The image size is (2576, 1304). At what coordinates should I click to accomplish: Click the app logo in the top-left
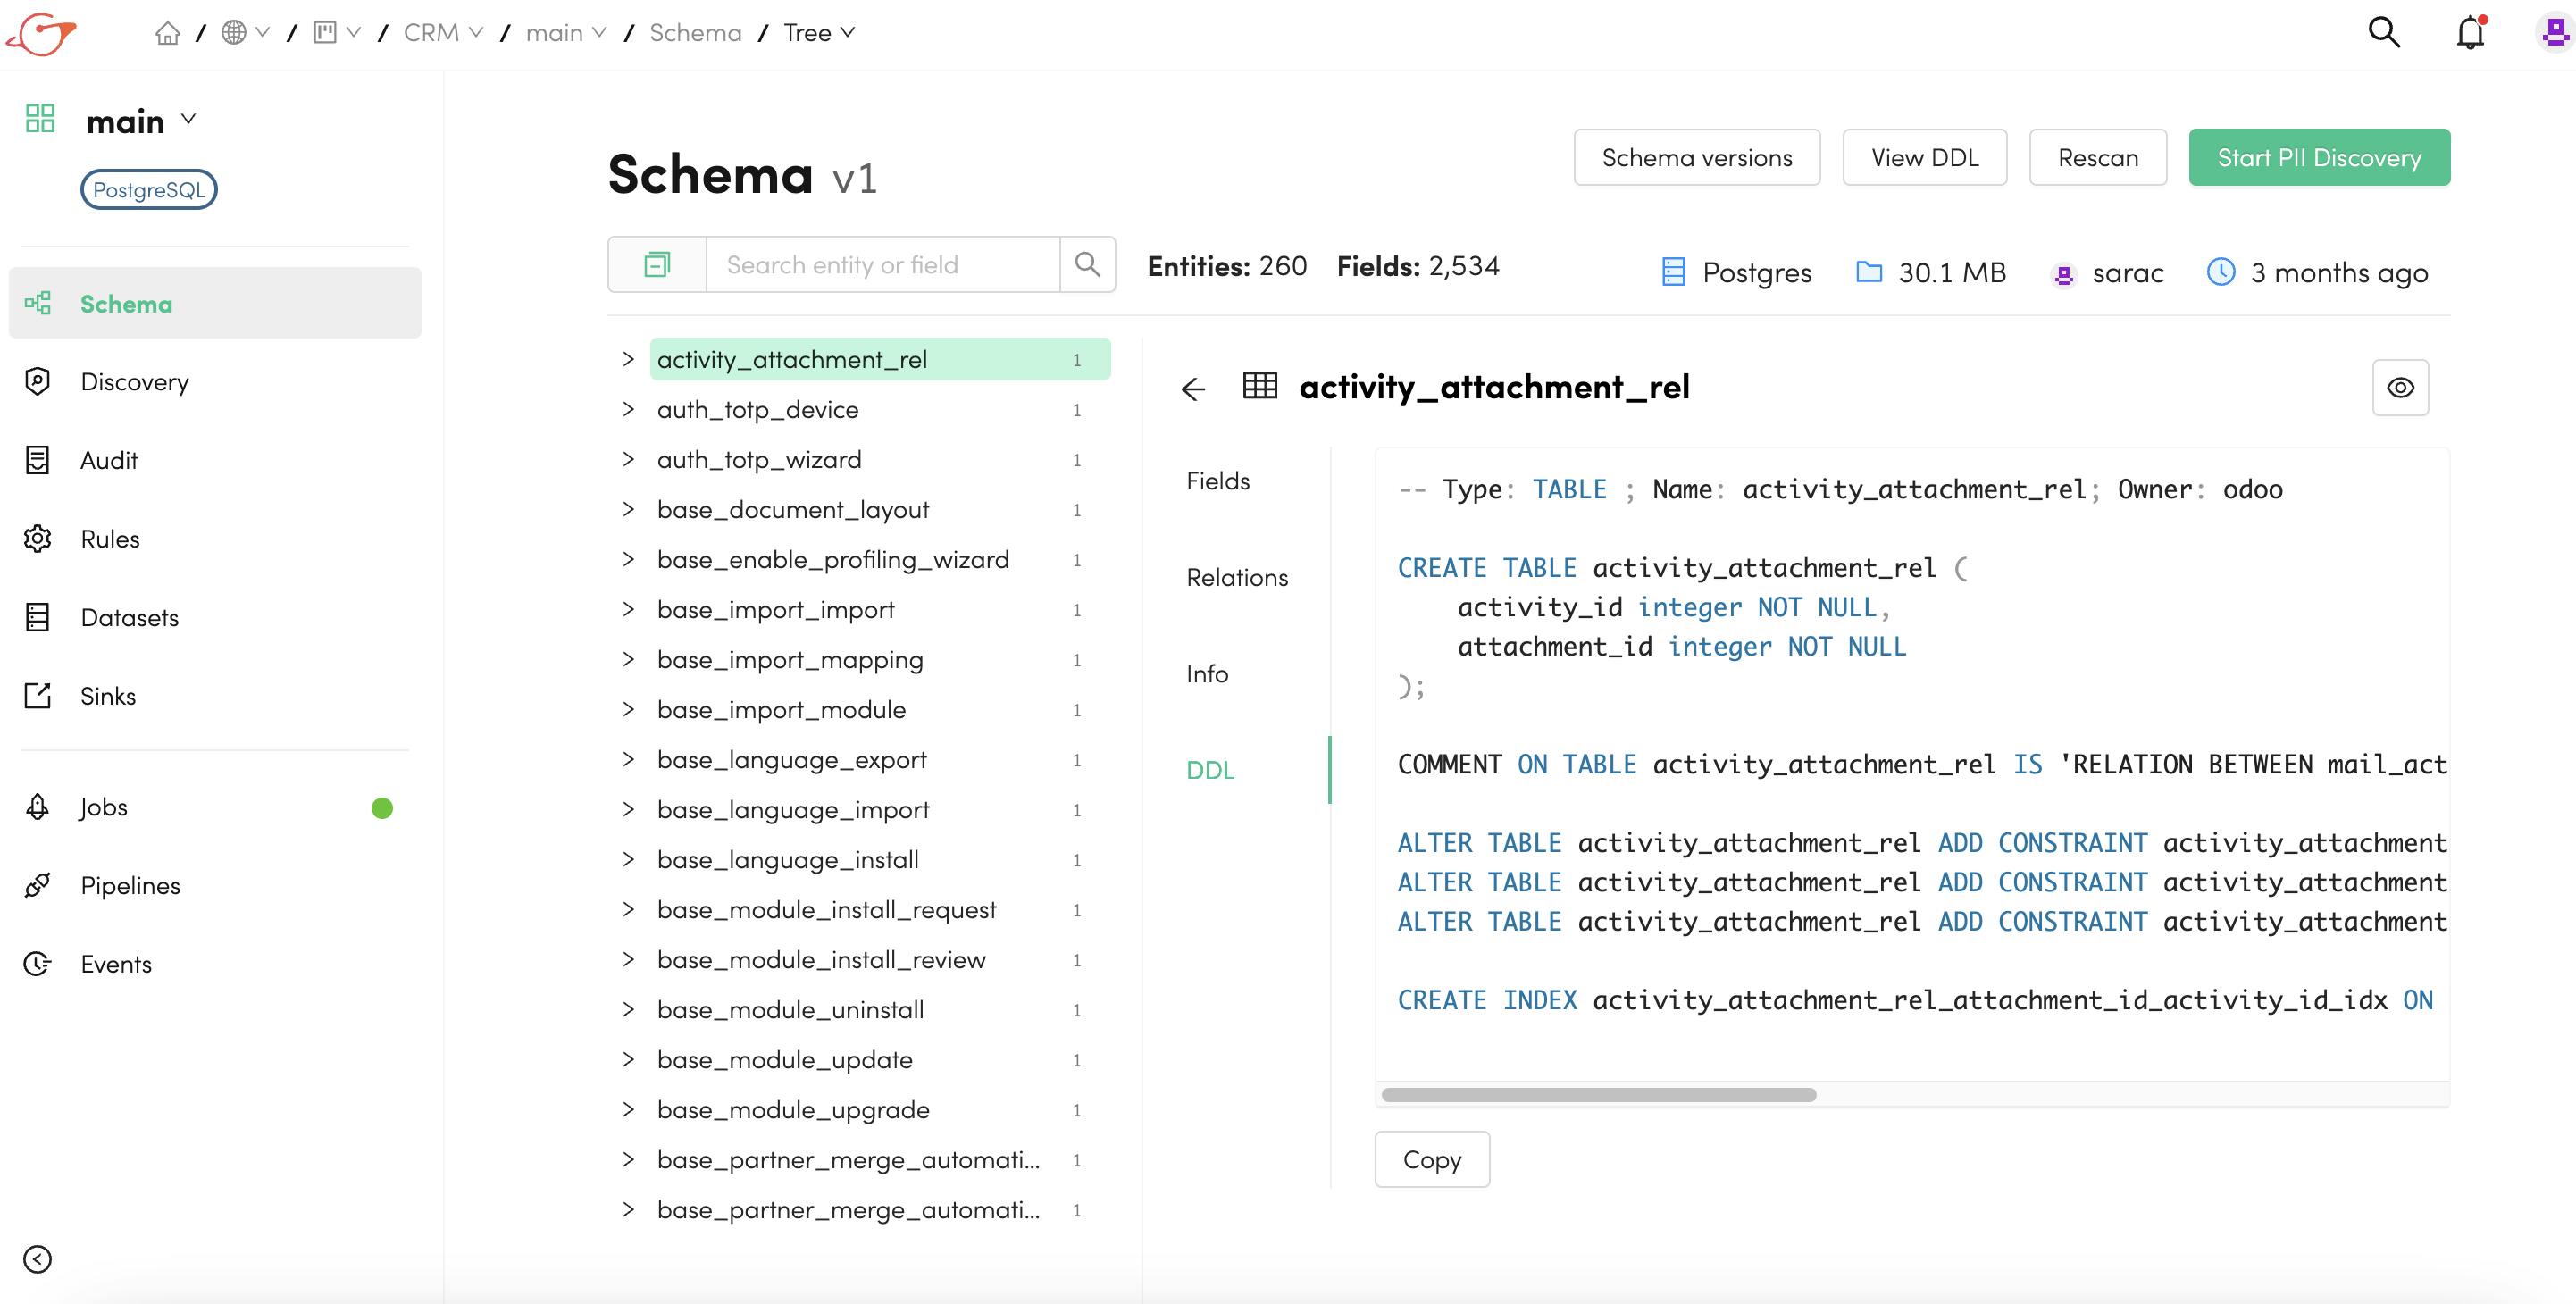[x=41, y=33]
